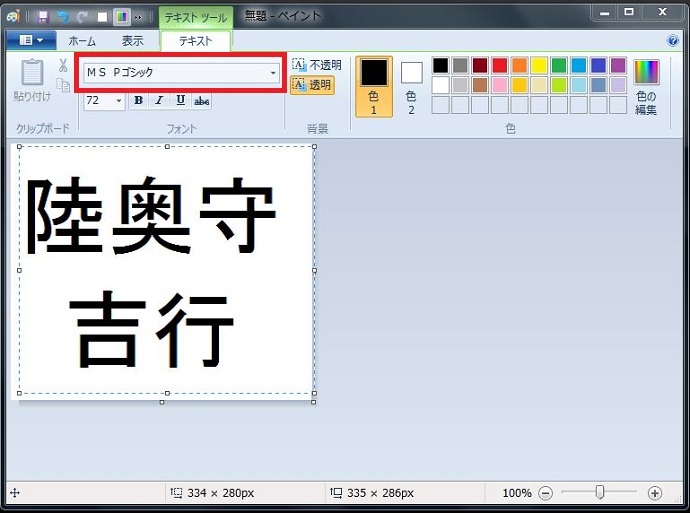Pick the dark red color swatch
The height and width of the screenshot is (513, 690).
tap(480, 66)
